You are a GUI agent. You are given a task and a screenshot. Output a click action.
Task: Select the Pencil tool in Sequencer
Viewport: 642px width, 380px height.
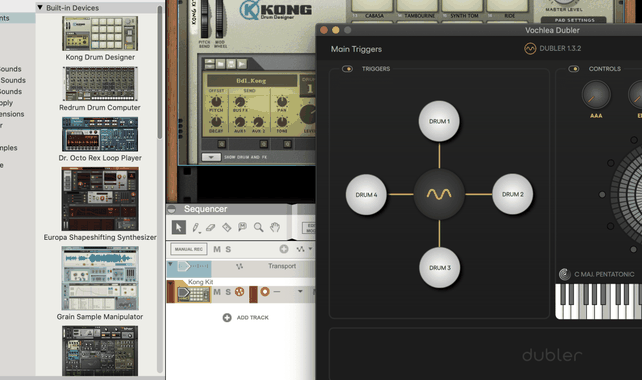(x=195, y=227)
